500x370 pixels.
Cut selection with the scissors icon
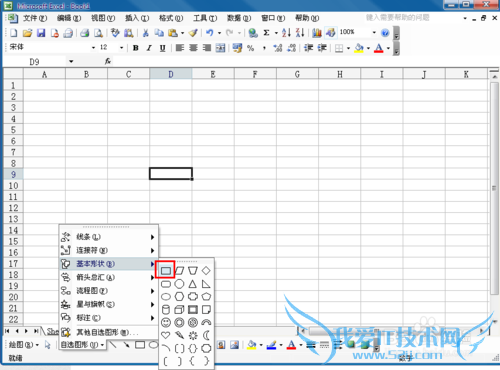click(x=145, y=33)
